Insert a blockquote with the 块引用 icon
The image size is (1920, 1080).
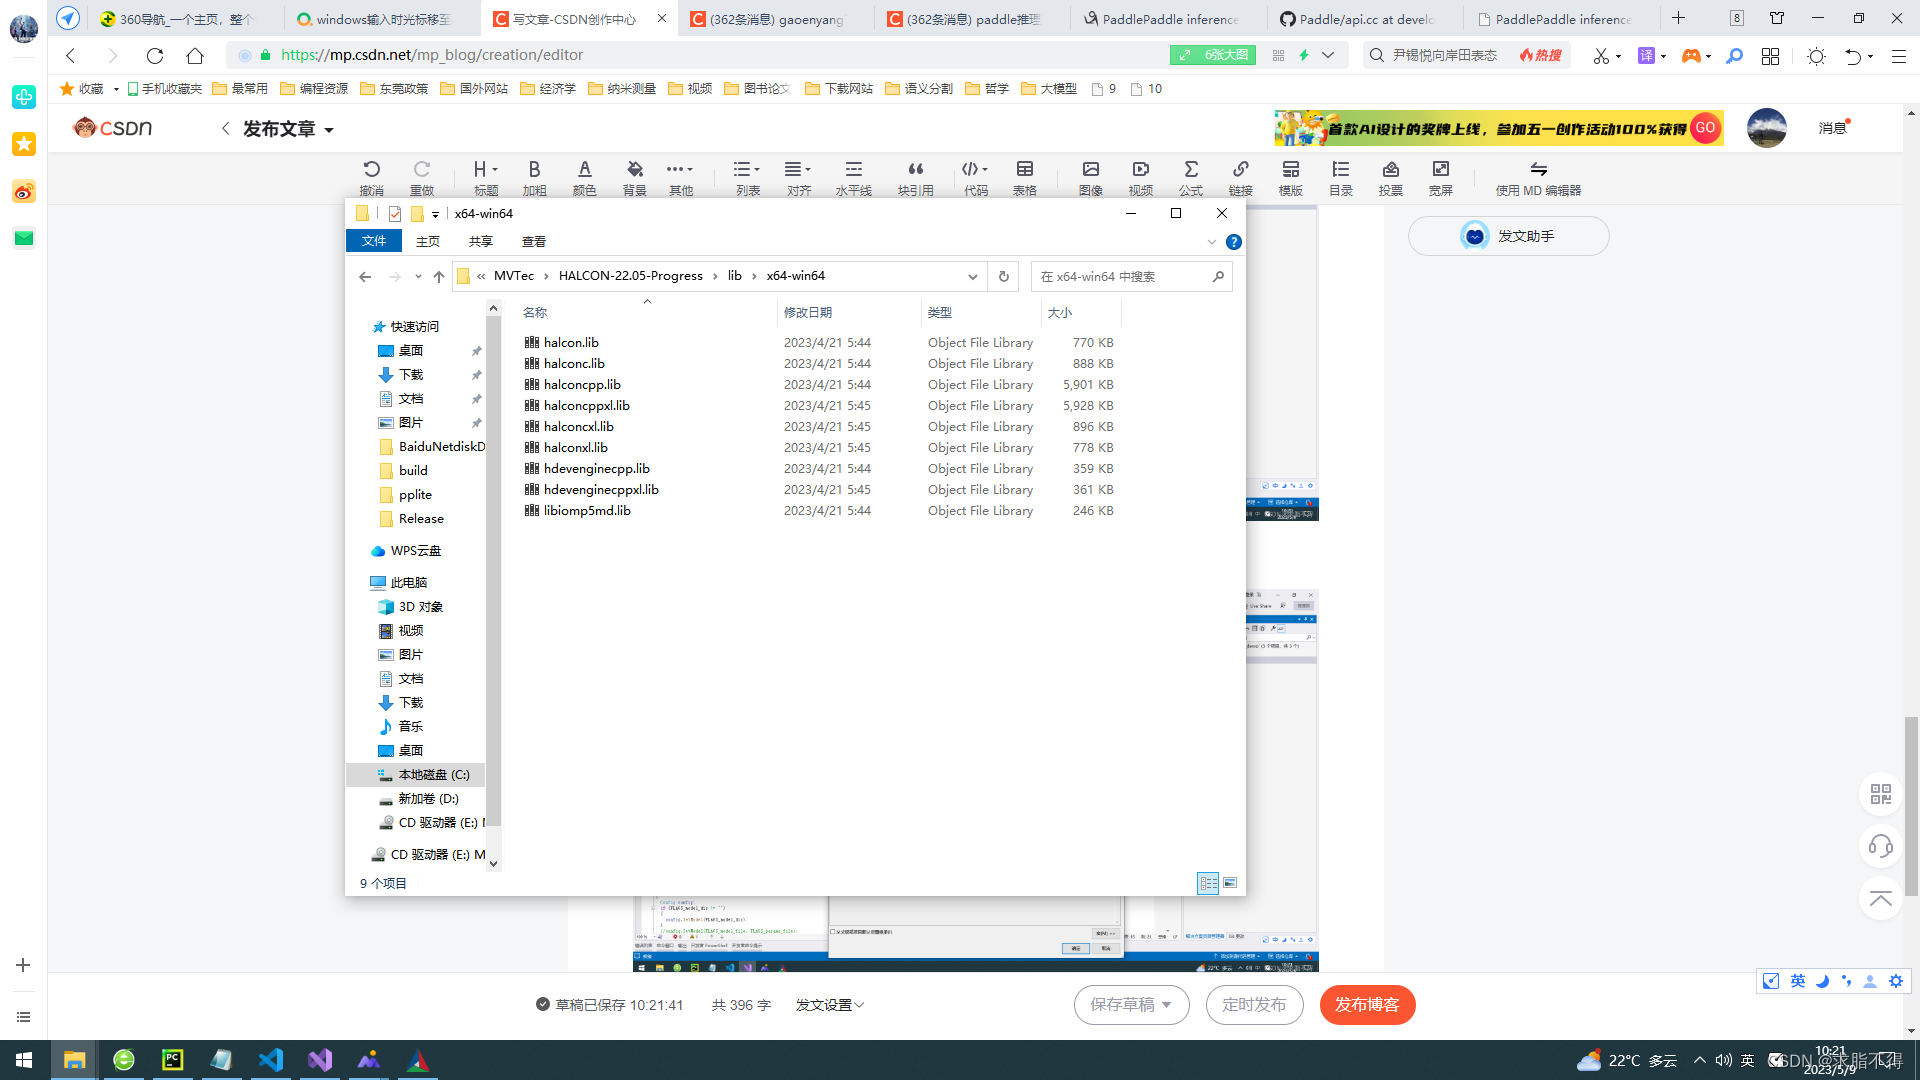point(915,177)
